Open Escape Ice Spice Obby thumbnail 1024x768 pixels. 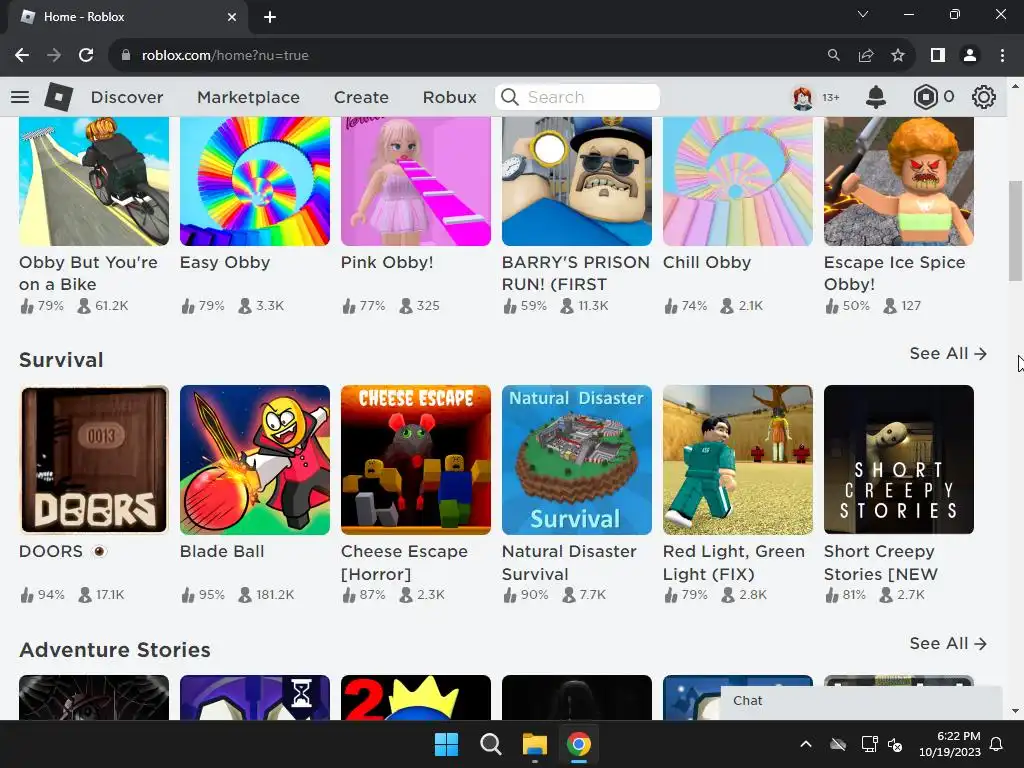coord(899,182)
